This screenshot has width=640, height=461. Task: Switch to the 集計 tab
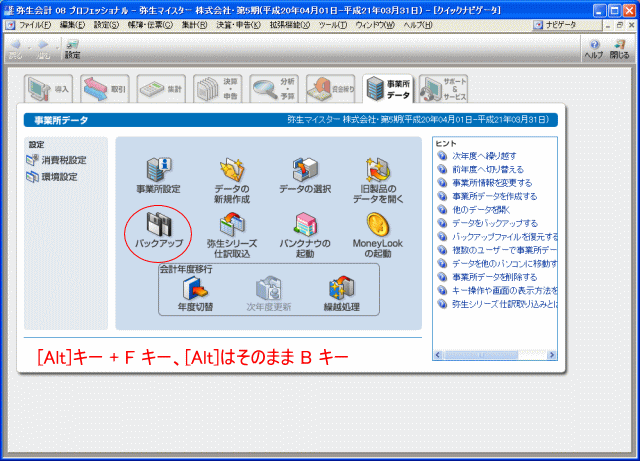coord(161,89)
